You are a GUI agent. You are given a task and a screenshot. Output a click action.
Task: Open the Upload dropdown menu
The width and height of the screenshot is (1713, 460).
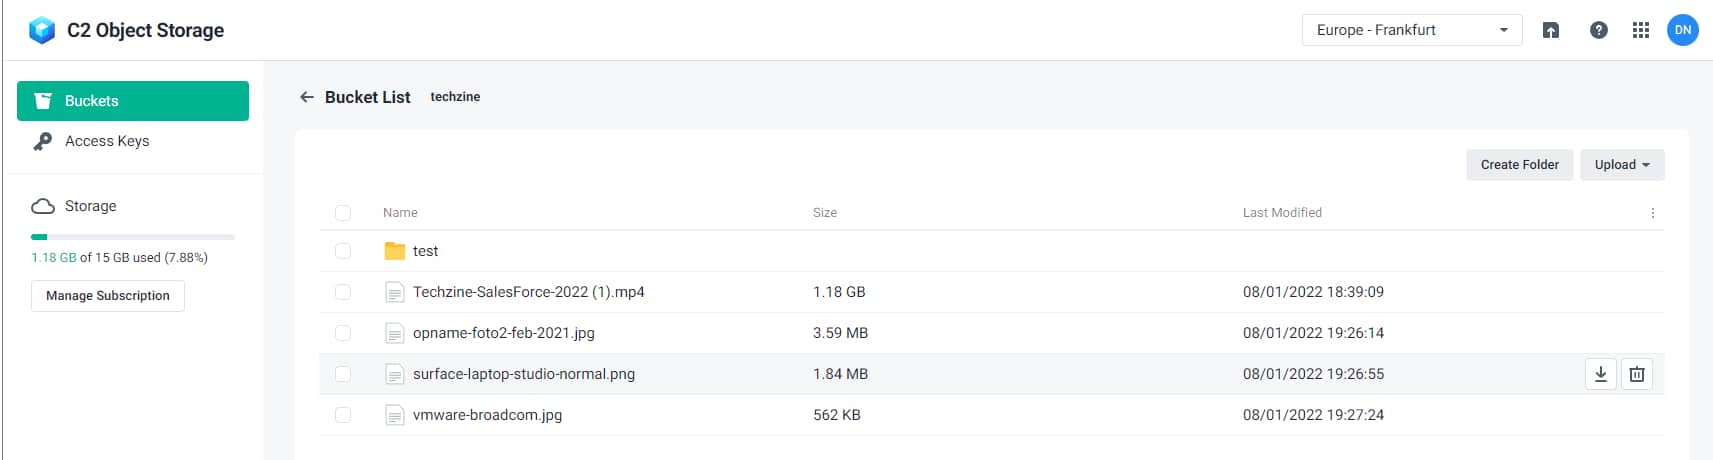(x=1622, y=165)
